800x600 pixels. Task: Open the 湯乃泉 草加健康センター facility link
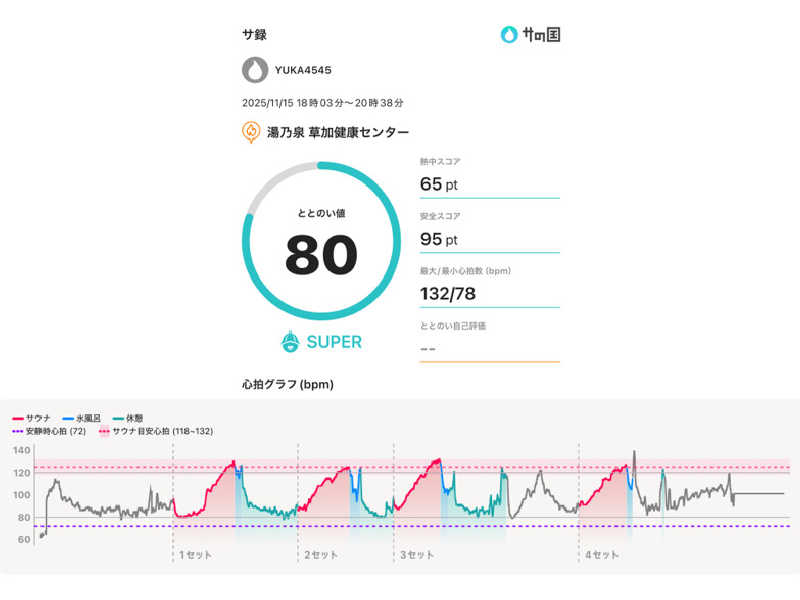[x=337, y=132]
